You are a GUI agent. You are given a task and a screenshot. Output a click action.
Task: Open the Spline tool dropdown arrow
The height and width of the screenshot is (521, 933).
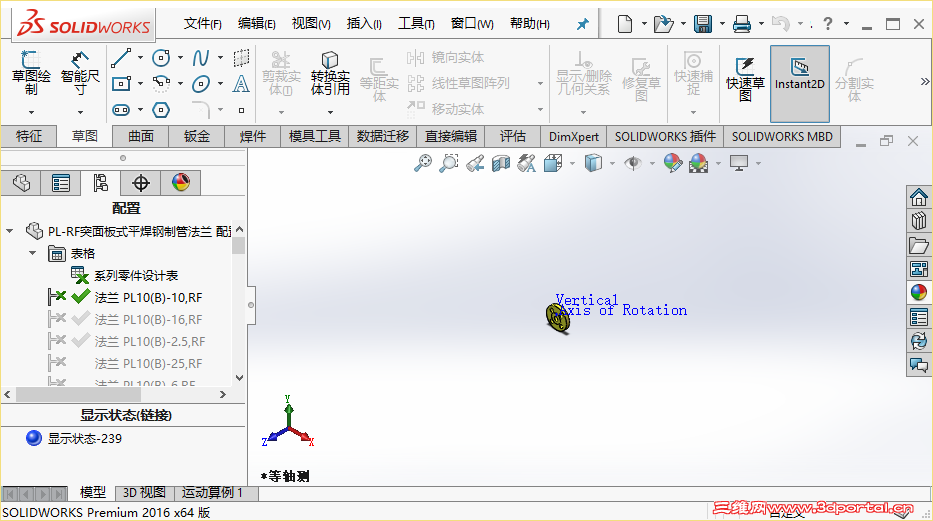(x=220, y=58)
